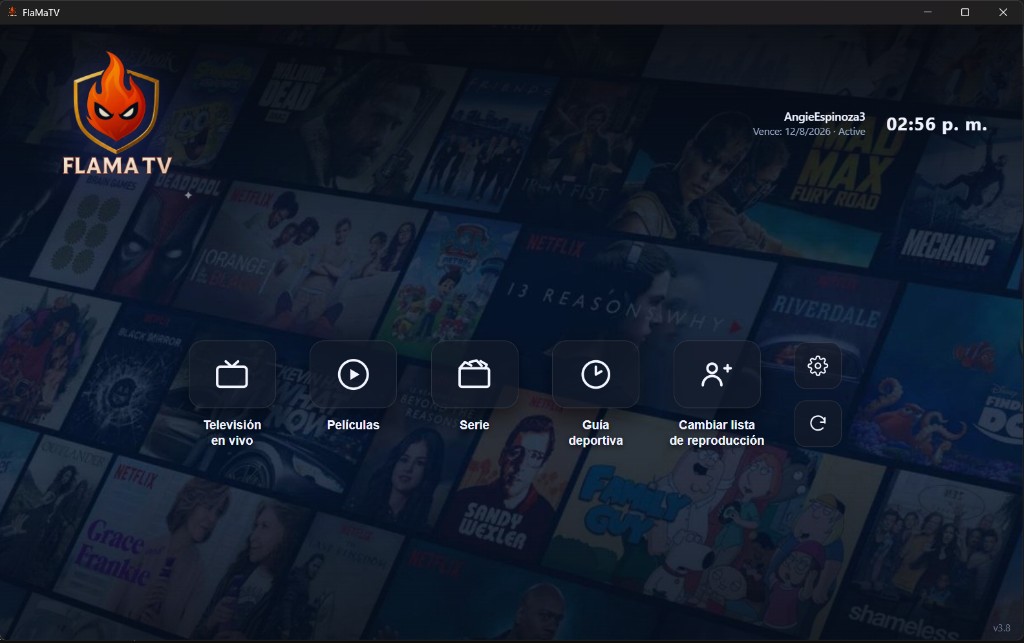Screen dimensions: 1024x643
Task: Click the Cambiar lista add-user icon tile
Action: coord(716,374)
